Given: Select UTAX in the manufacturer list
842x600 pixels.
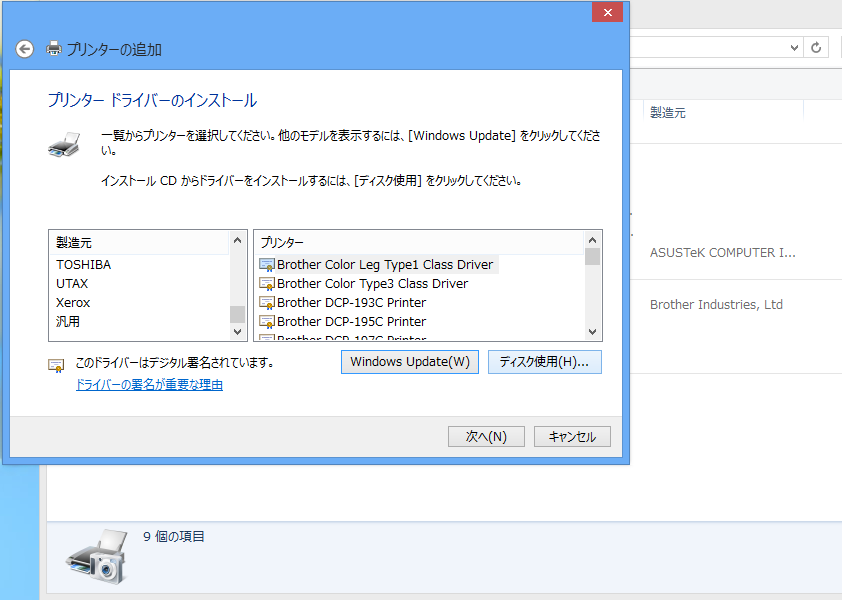Looking at the screenshot, I should point(72,284).
